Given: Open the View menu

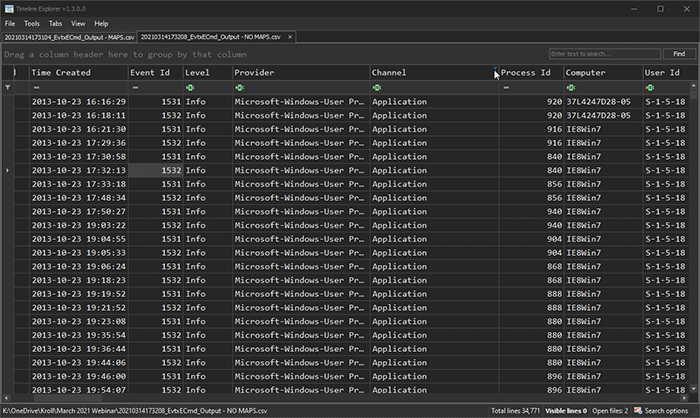Looking at the screenshot, I should pyautogui.click(x=78, y=24).
